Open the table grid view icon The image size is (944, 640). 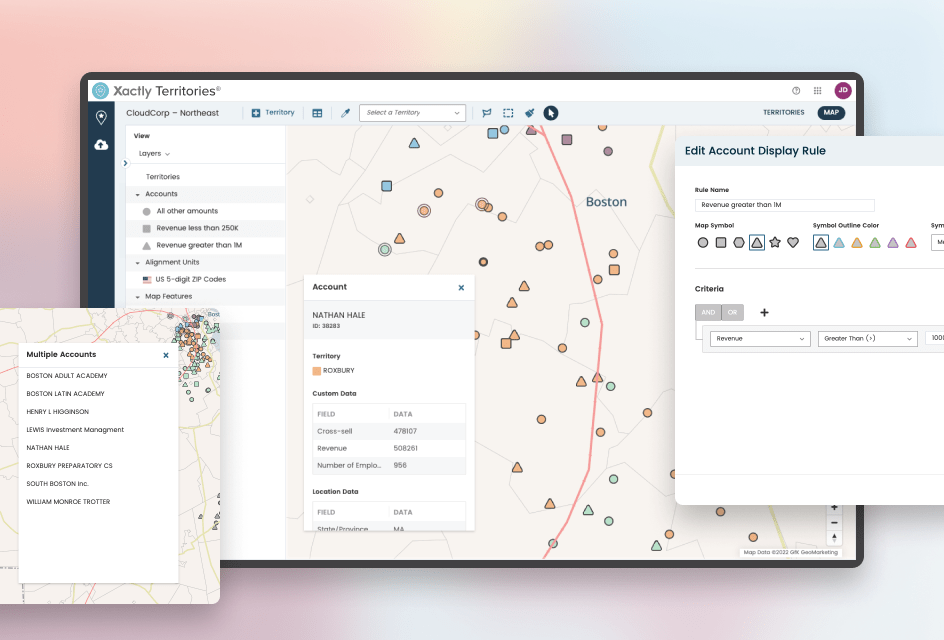317,113
